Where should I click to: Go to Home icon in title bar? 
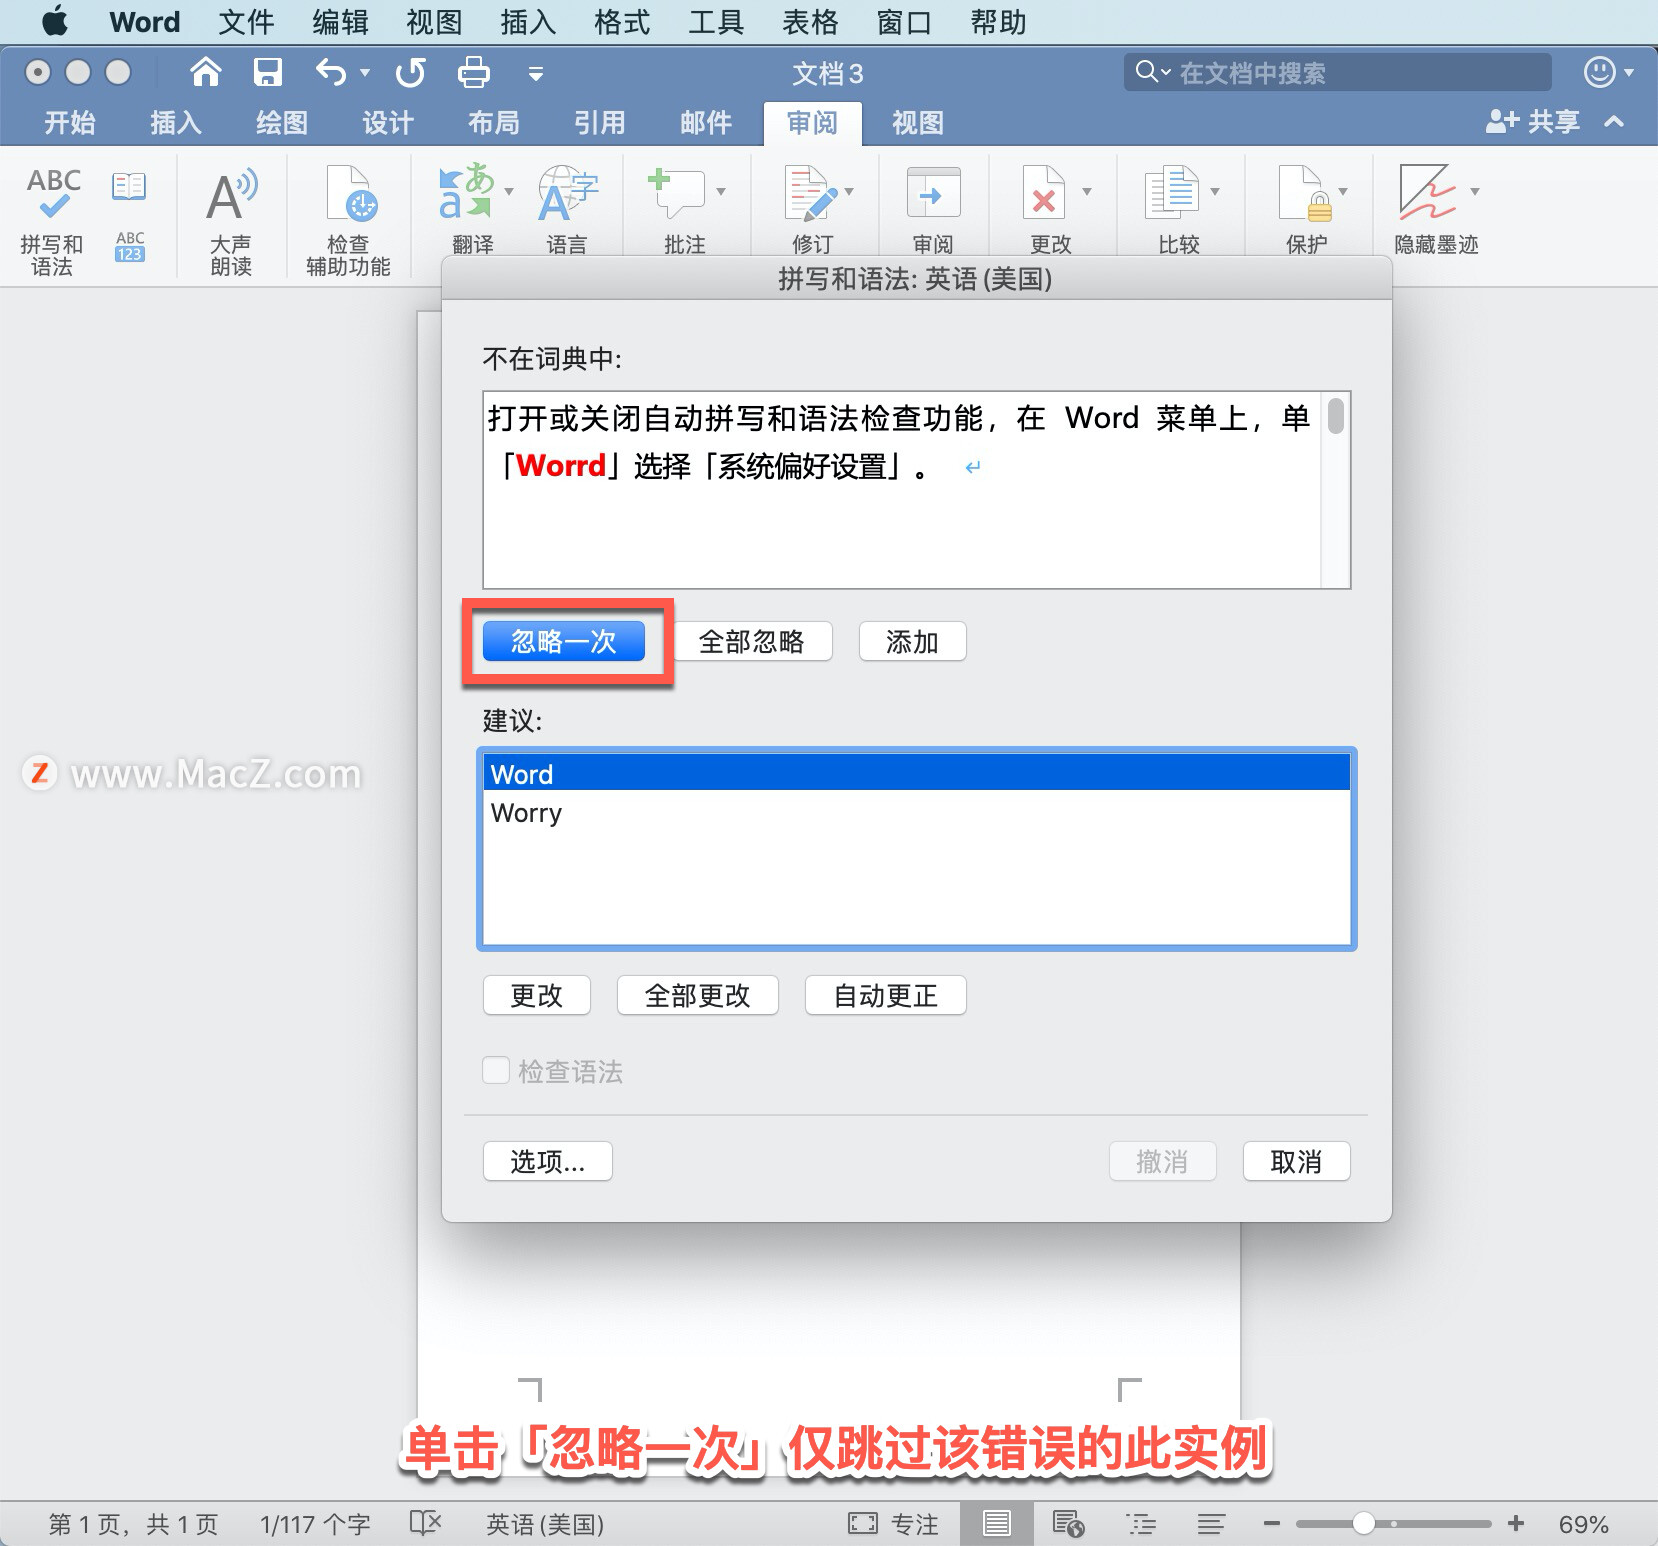tap(206, 72)
